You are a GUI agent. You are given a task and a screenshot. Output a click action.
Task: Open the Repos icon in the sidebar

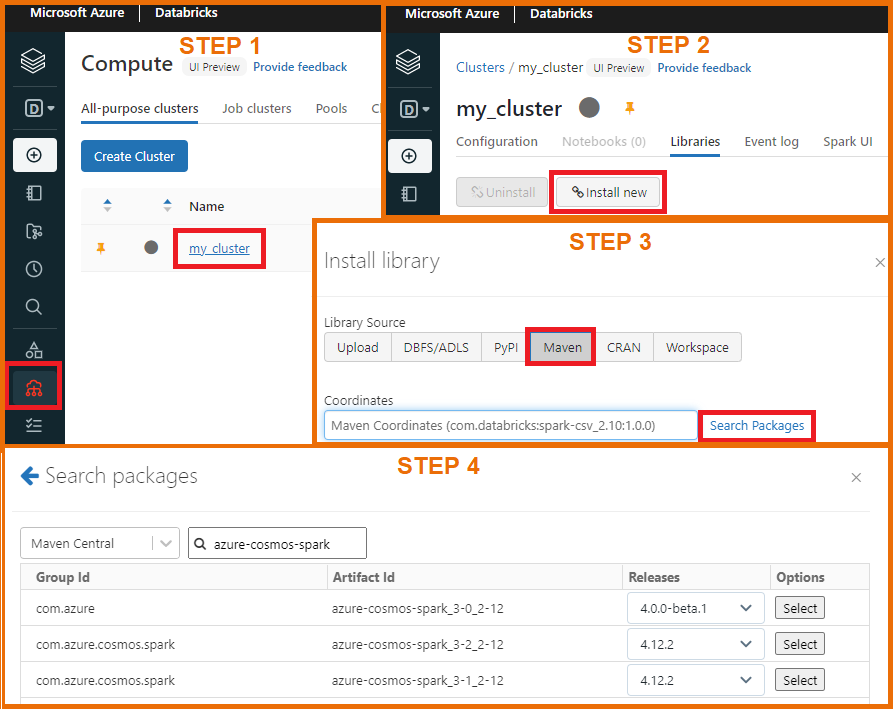click(34, 231)
